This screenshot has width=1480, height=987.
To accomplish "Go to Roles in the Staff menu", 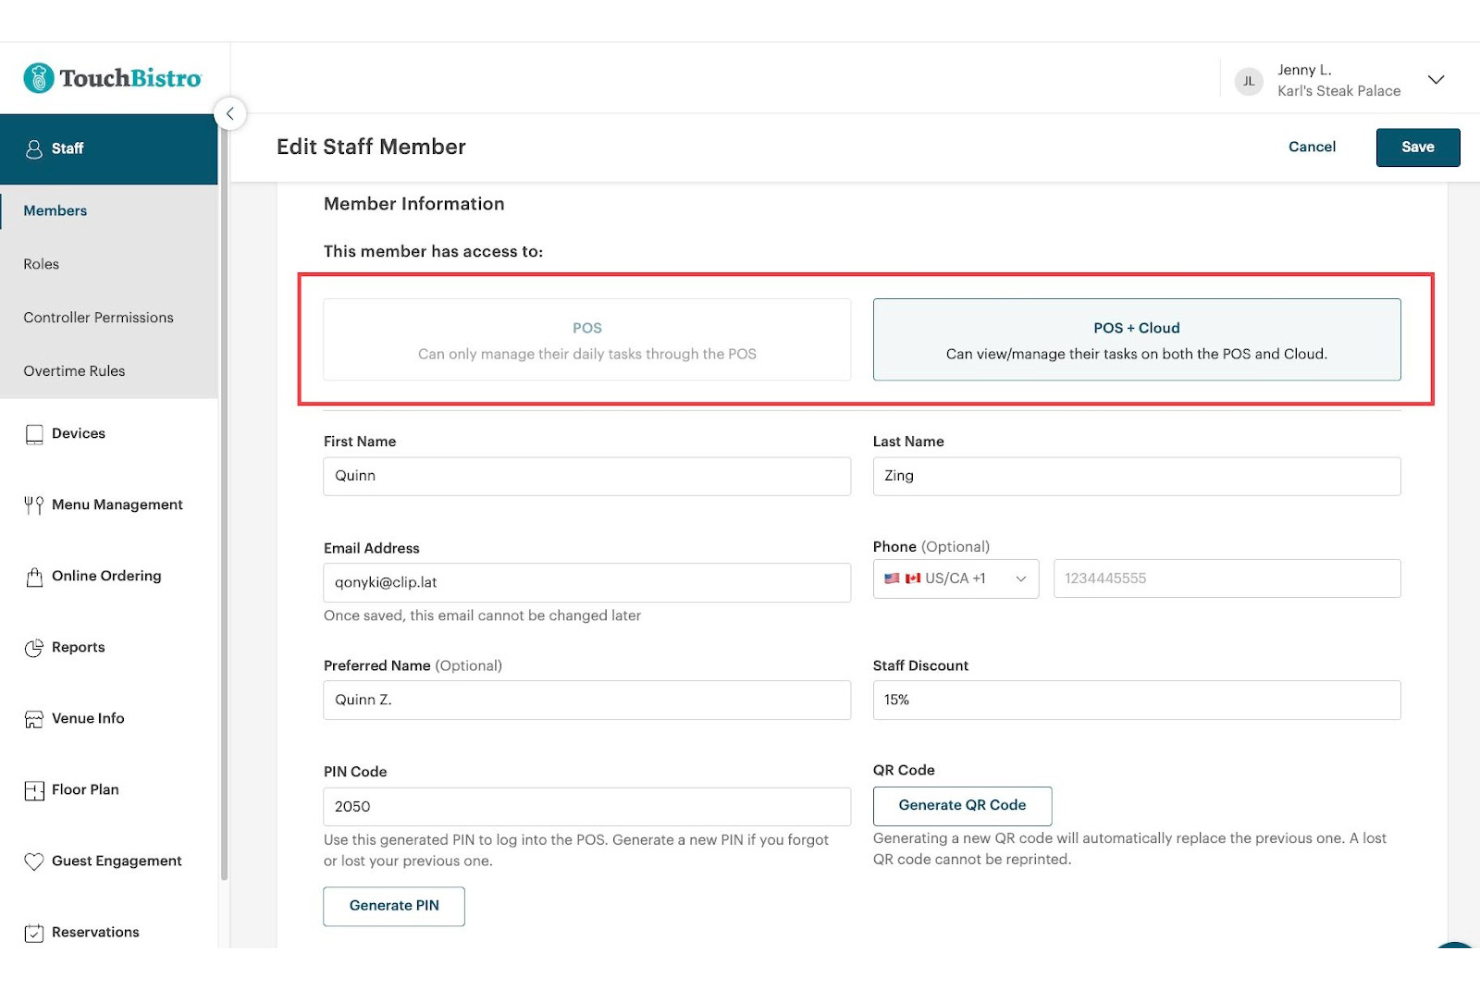I will (x=42, y=264).
